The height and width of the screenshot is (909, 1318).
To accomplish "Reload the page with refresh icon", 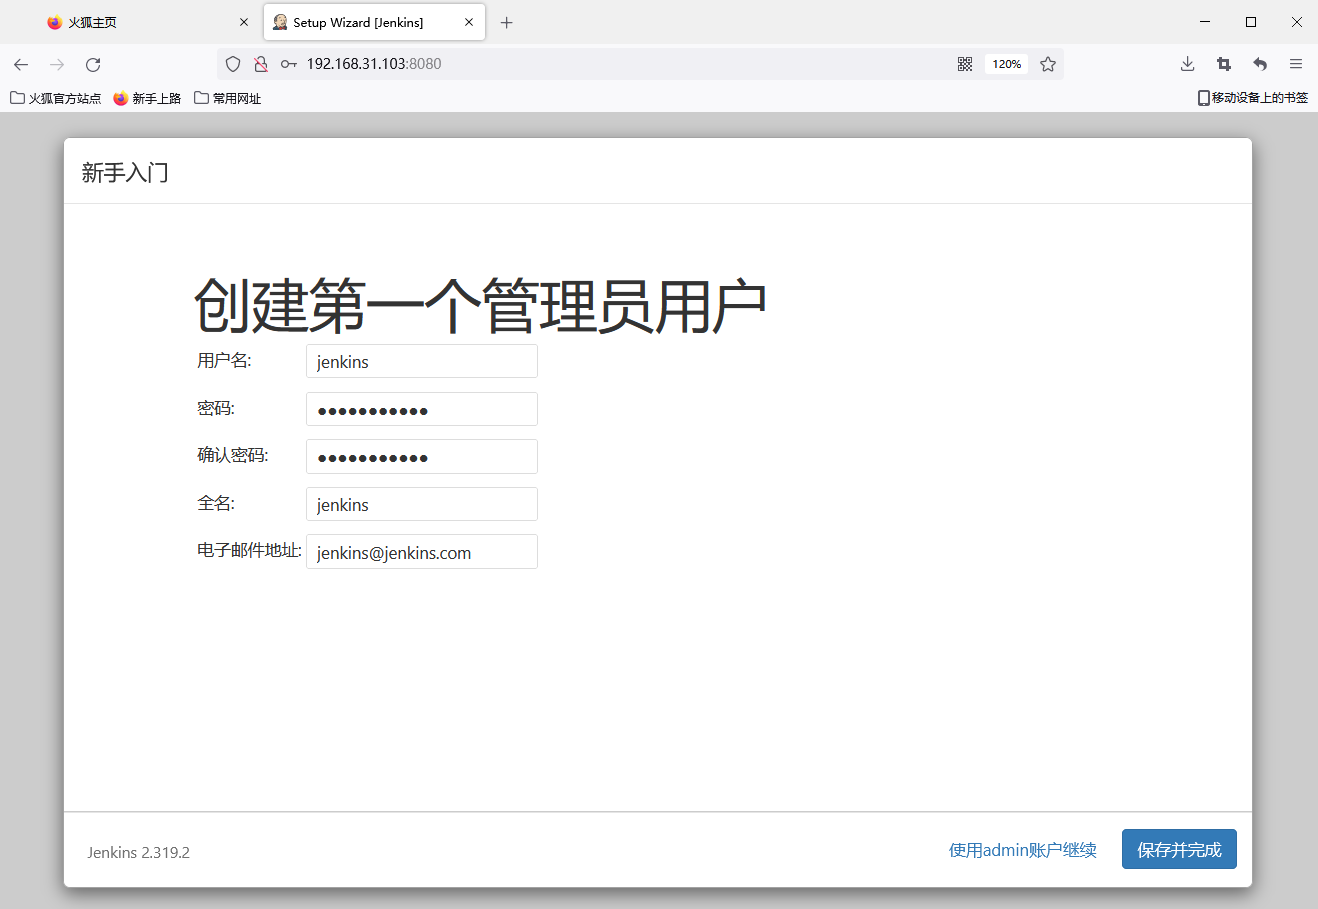I will pyautogui.click(x=93, y=64).
